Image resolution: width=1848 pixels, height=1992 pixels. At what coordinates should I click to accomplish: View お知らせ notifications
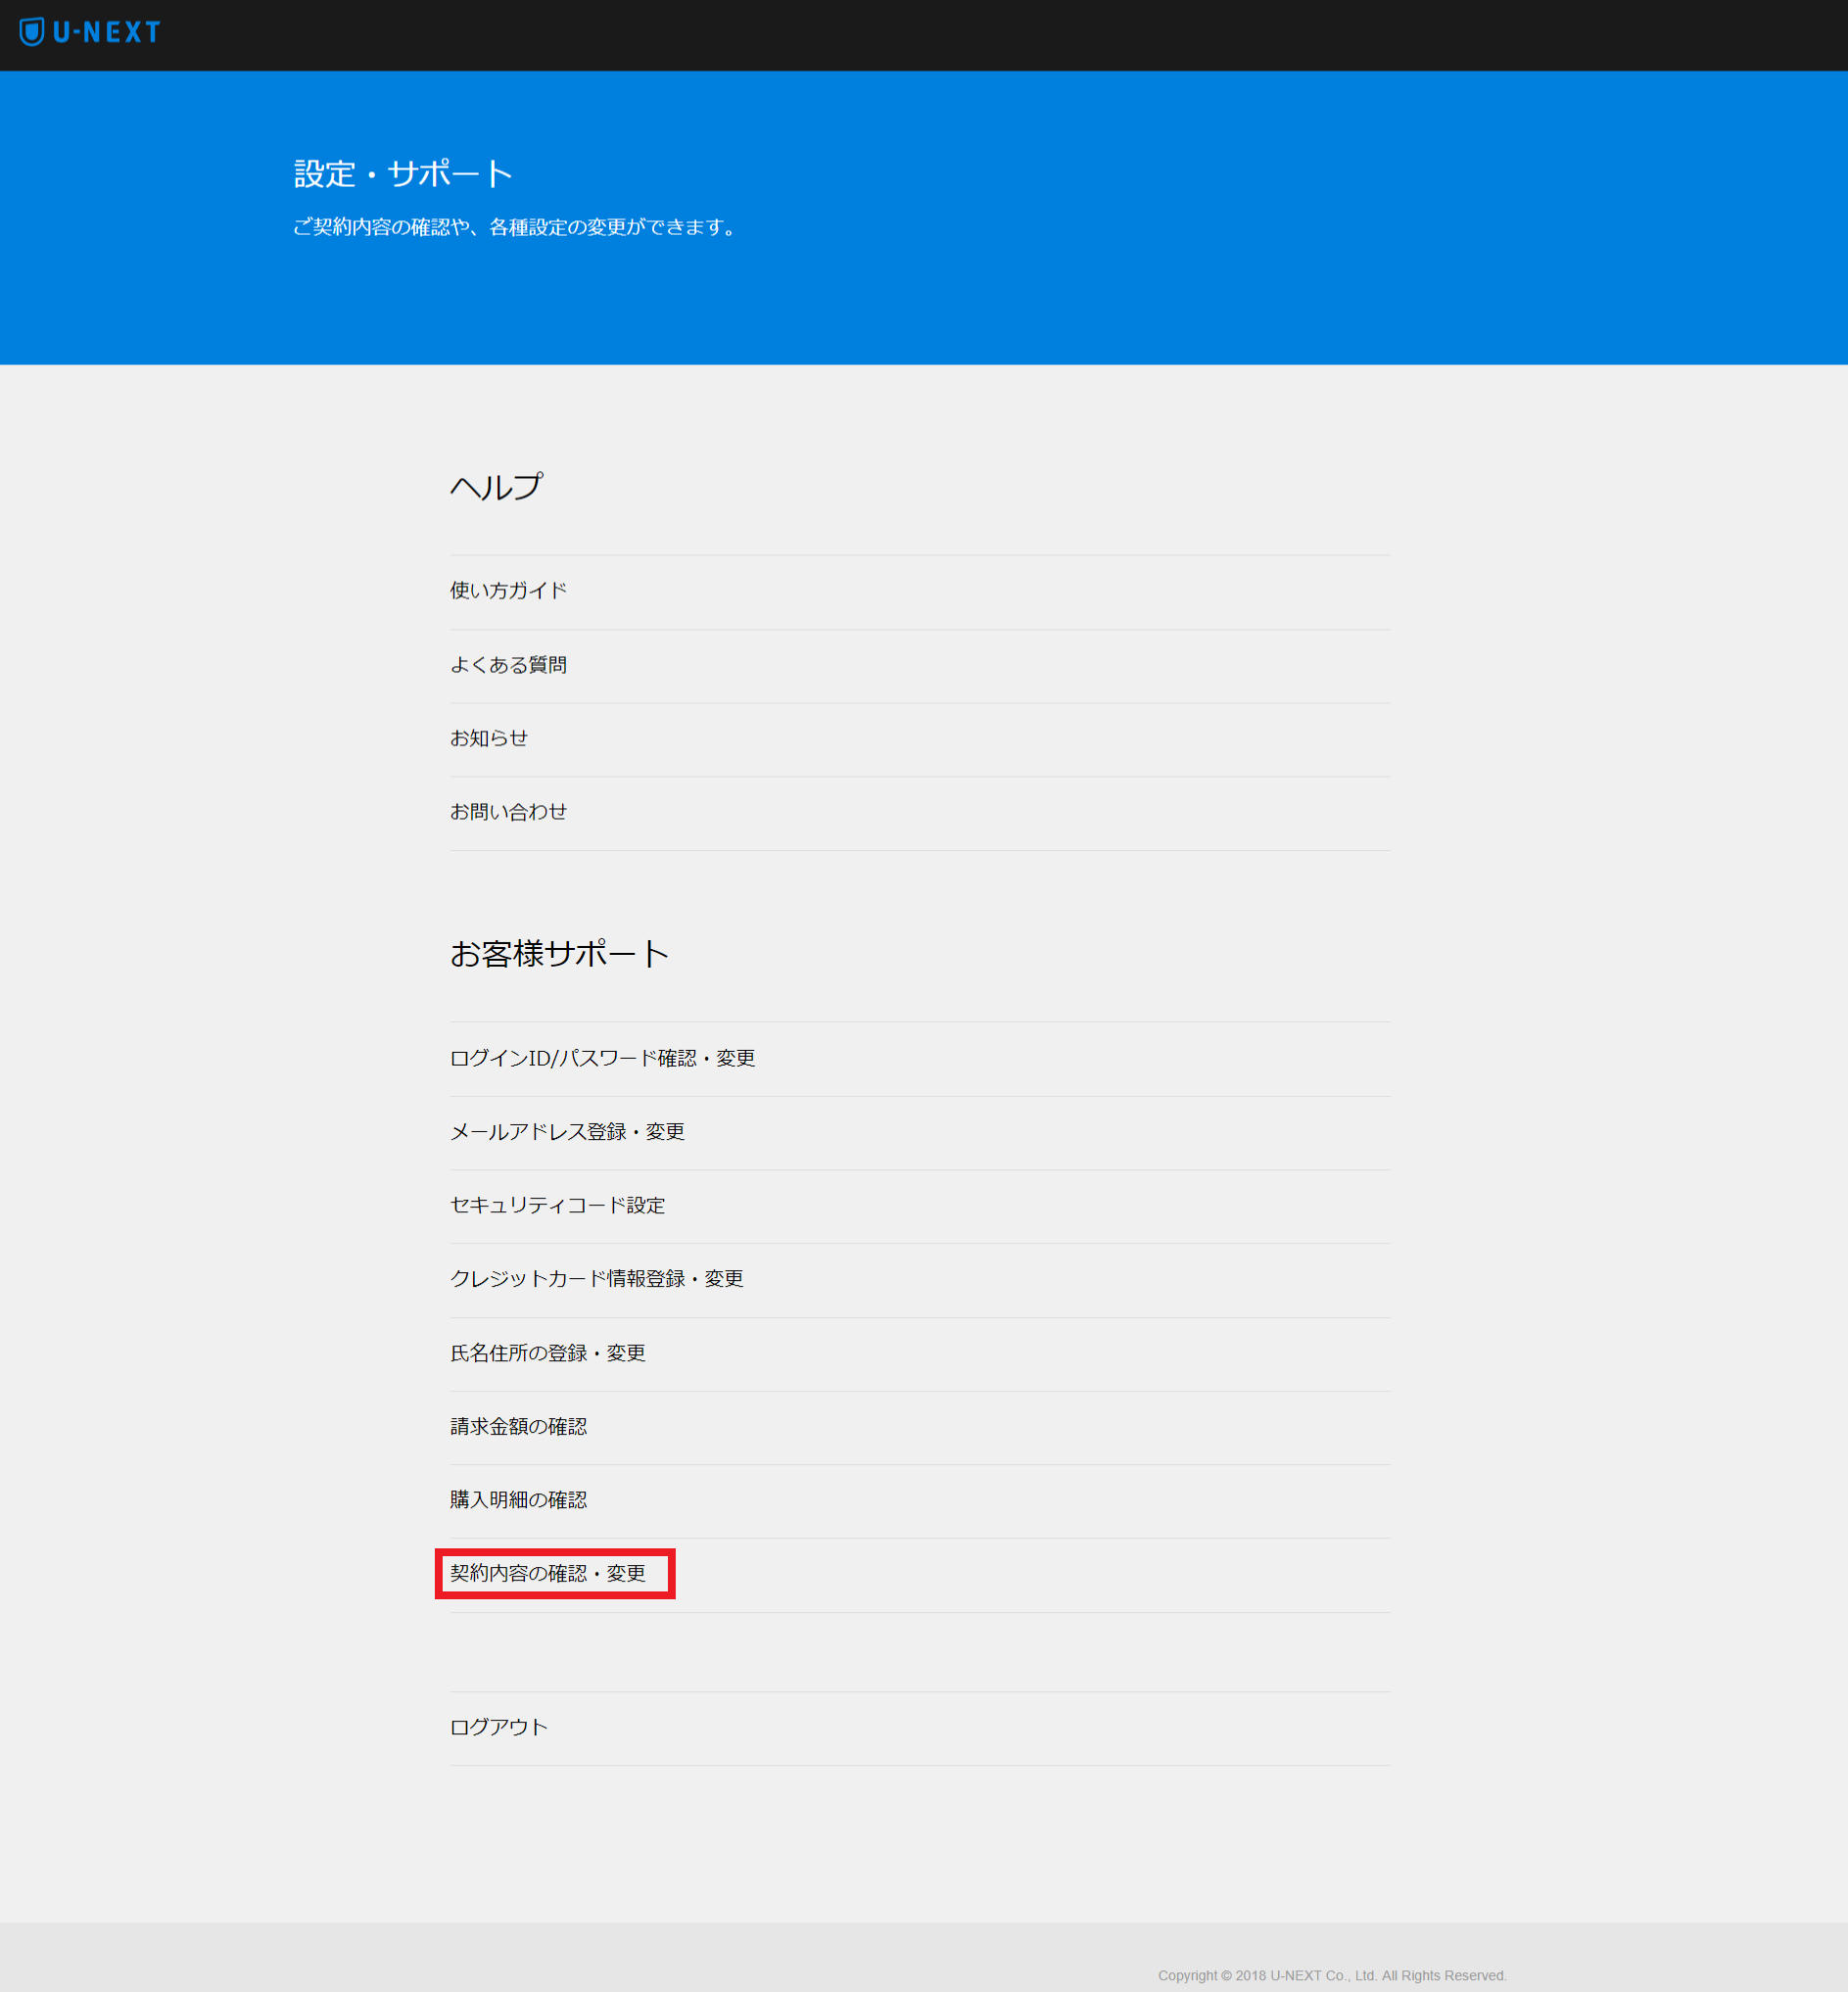click(488, 738)
